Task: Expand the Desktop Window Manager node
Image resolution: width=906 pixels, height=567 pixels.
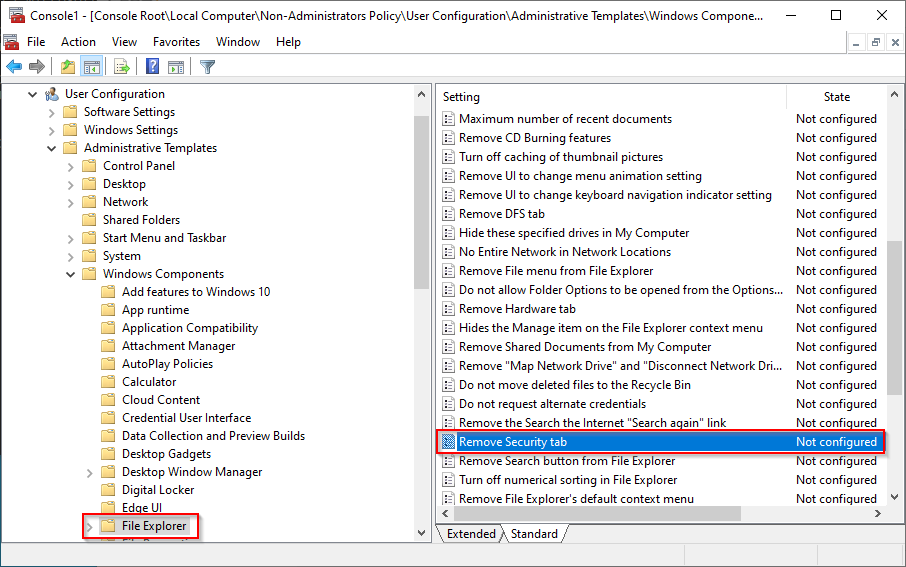Action: (x=90, y=472)
